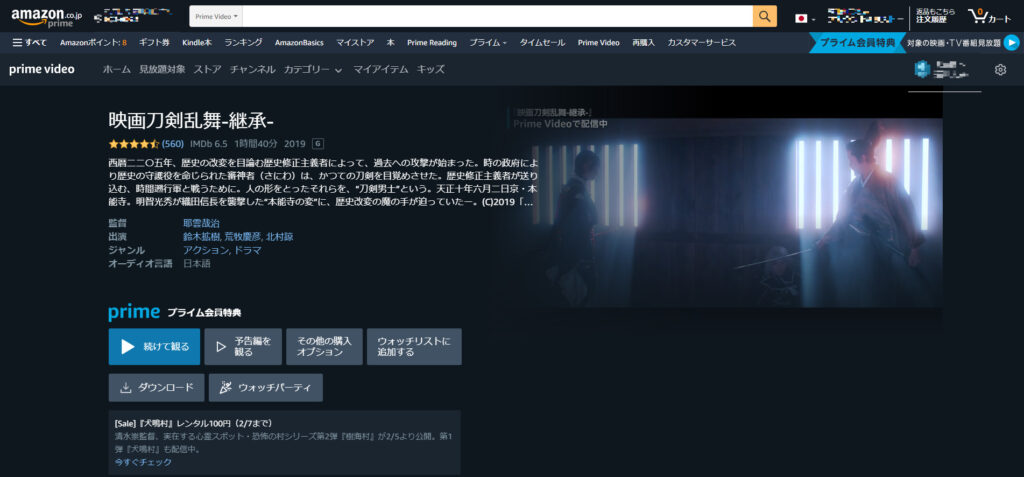Viewport: 1024px width, 477px height.
Task: Click the star rating icons
Action: click(134, 144)
